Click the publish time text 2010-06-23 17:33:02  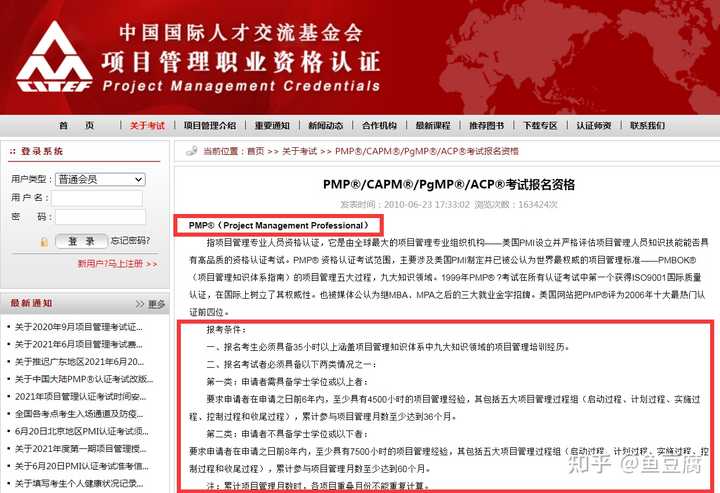coord(427,205)
